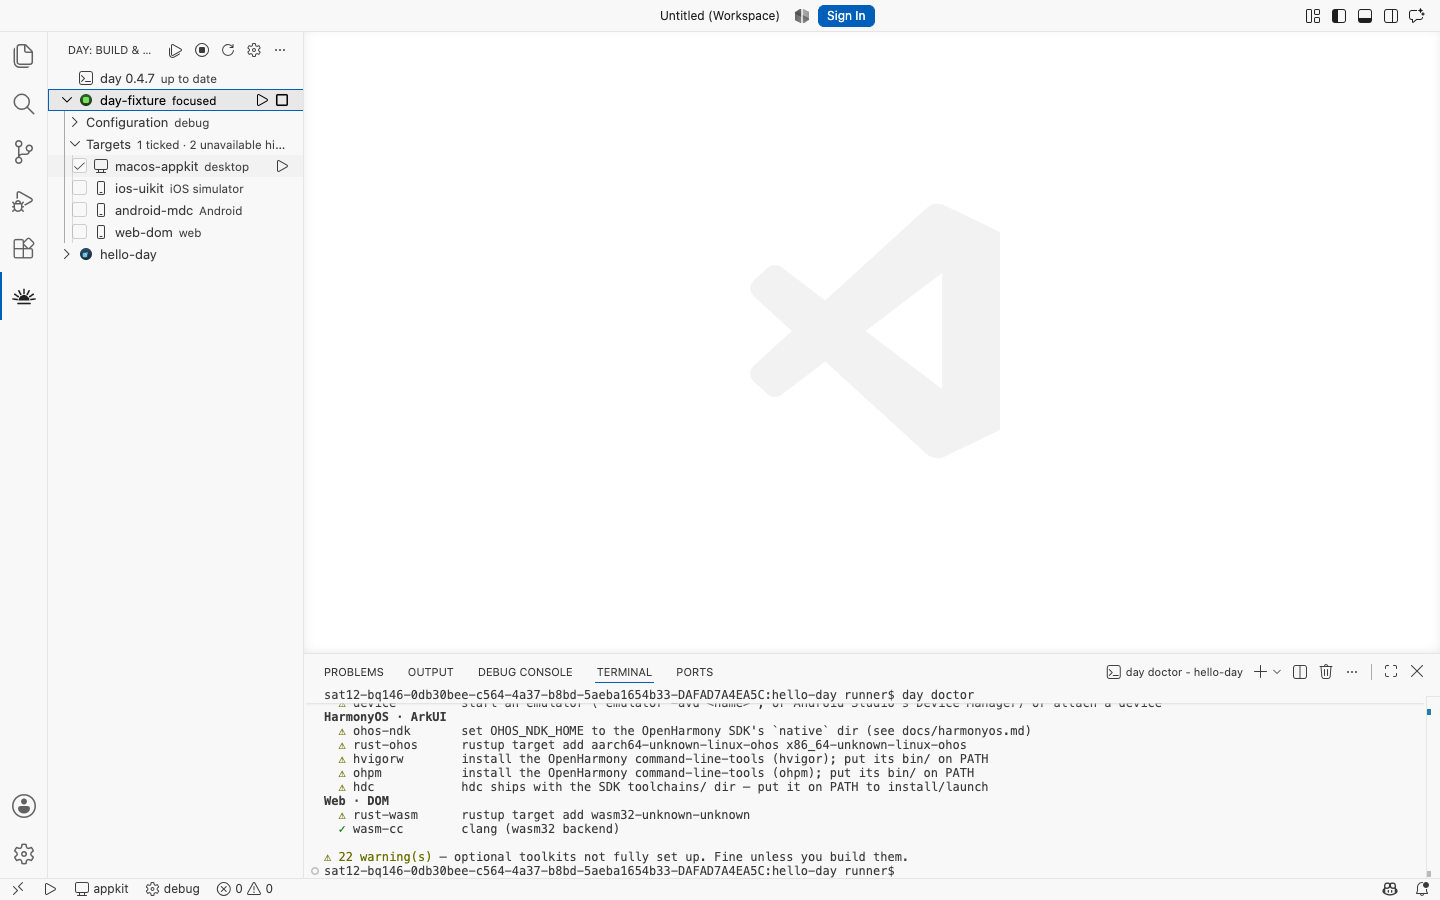Run the macos-appkit target

point(282,166)
